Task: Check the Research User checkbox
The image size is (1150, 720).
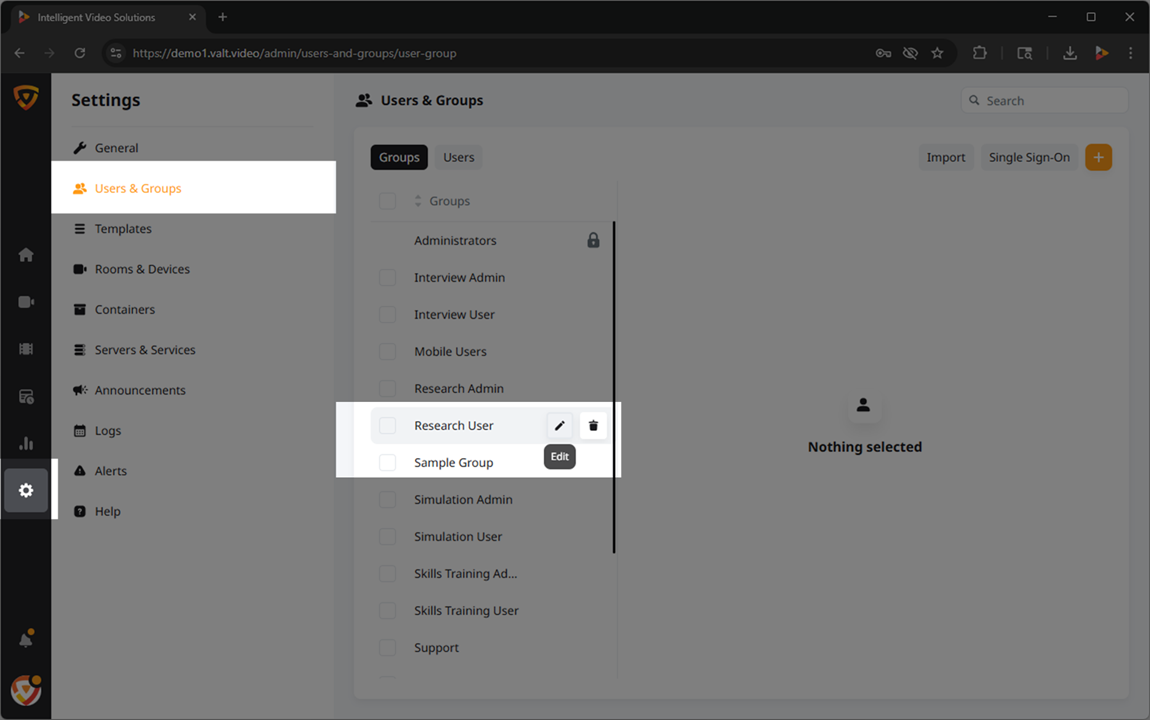Action: [387, 425]
